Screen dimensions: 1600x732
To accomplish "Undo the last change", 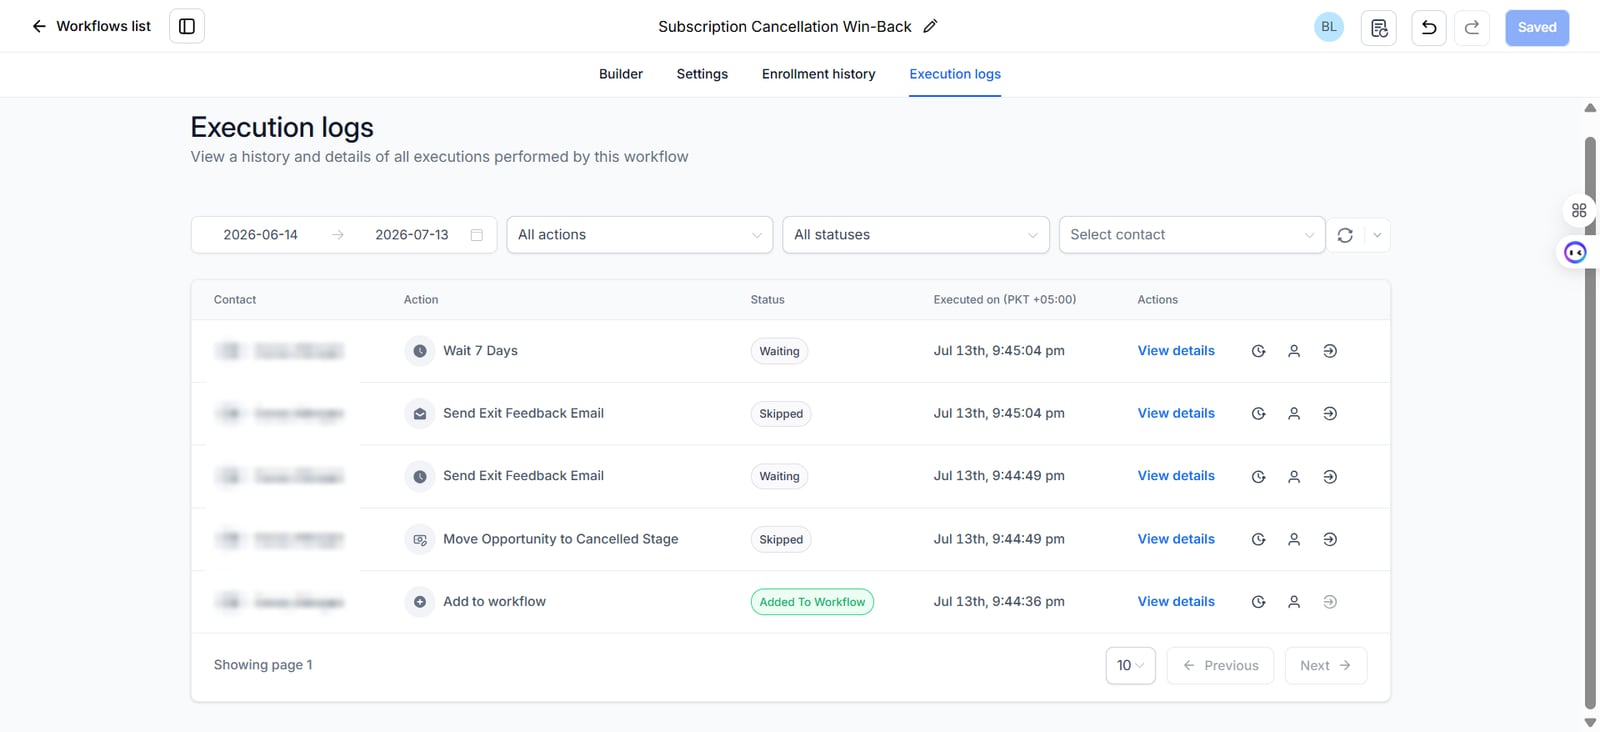I will 1429,27.
